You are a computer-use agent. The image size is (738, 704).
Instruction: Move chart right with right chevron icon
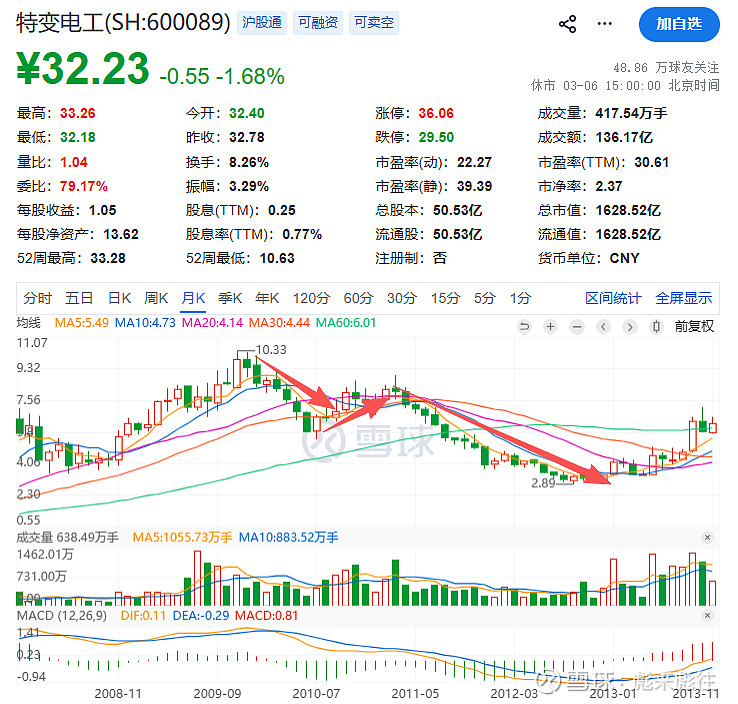[630, 326]
